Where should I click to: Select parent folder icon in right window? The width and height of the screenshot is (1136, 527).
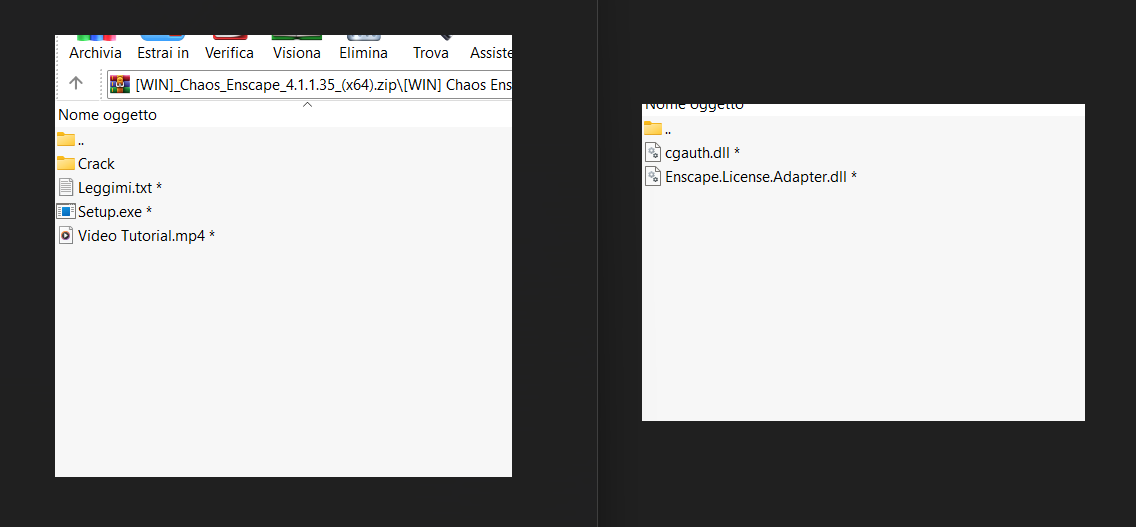[653, 129]
